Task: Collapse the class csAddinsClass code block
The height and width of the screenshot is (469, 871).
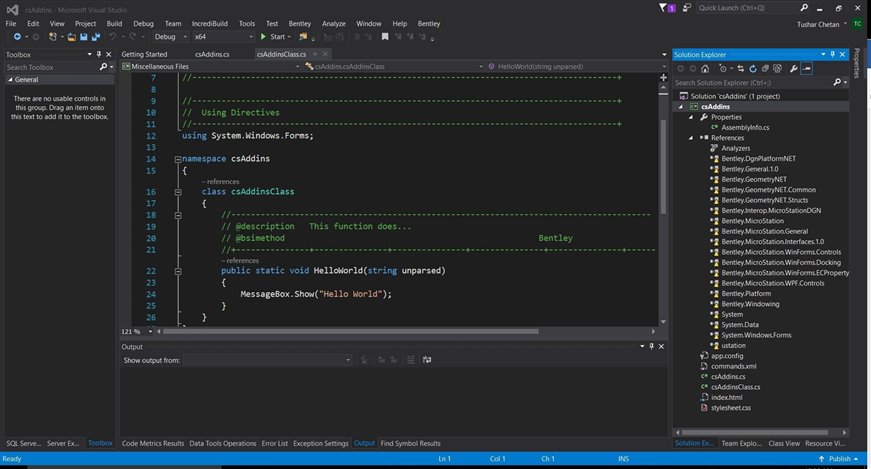Action: coord(178,192)
